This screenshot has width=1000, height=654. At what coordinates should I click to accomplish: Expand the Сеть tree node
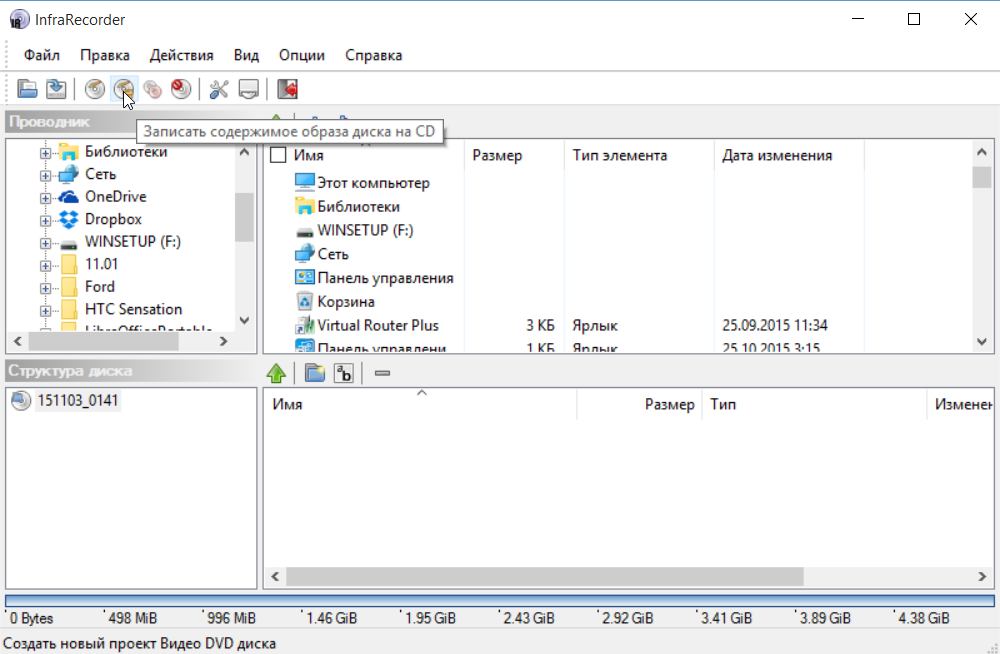45,175
